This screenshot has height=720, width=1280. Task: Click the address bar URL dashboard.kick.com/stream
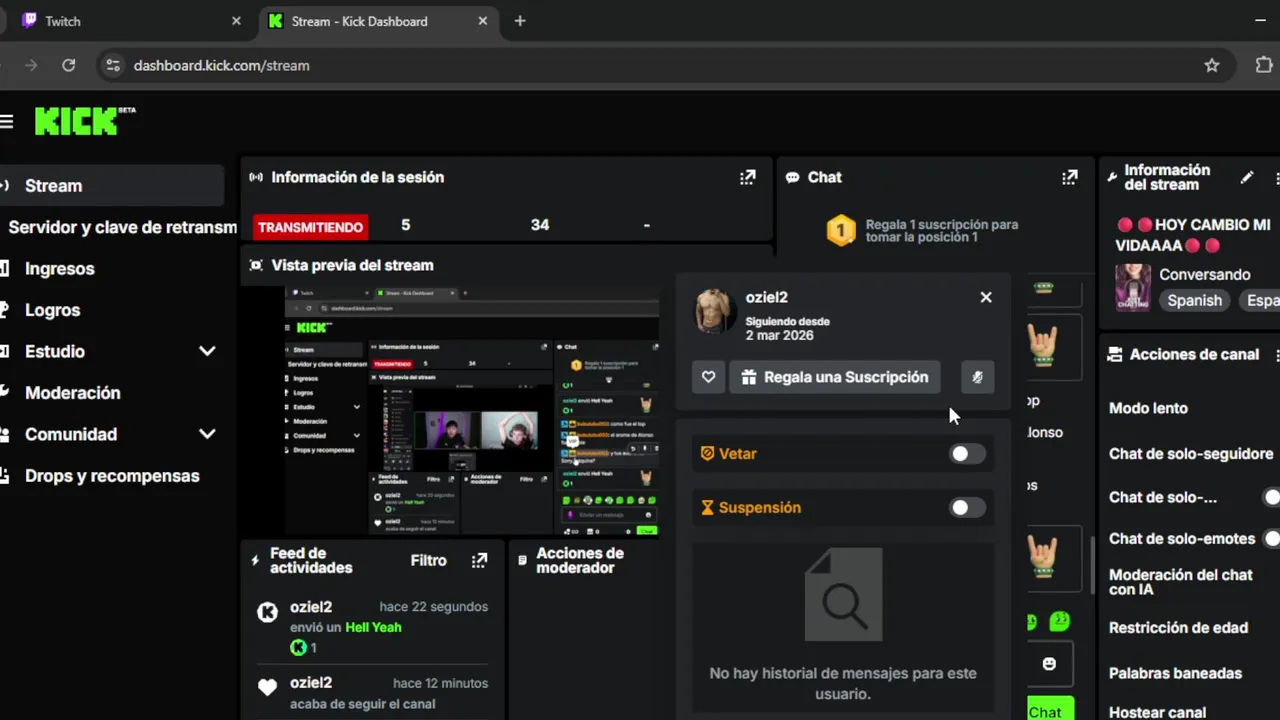pos(221,65)
